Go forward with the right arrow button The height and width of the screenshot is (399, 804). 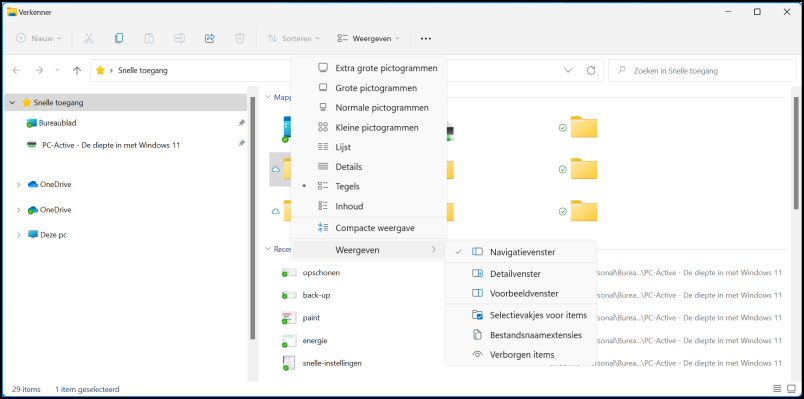click(x=39, y=71)
